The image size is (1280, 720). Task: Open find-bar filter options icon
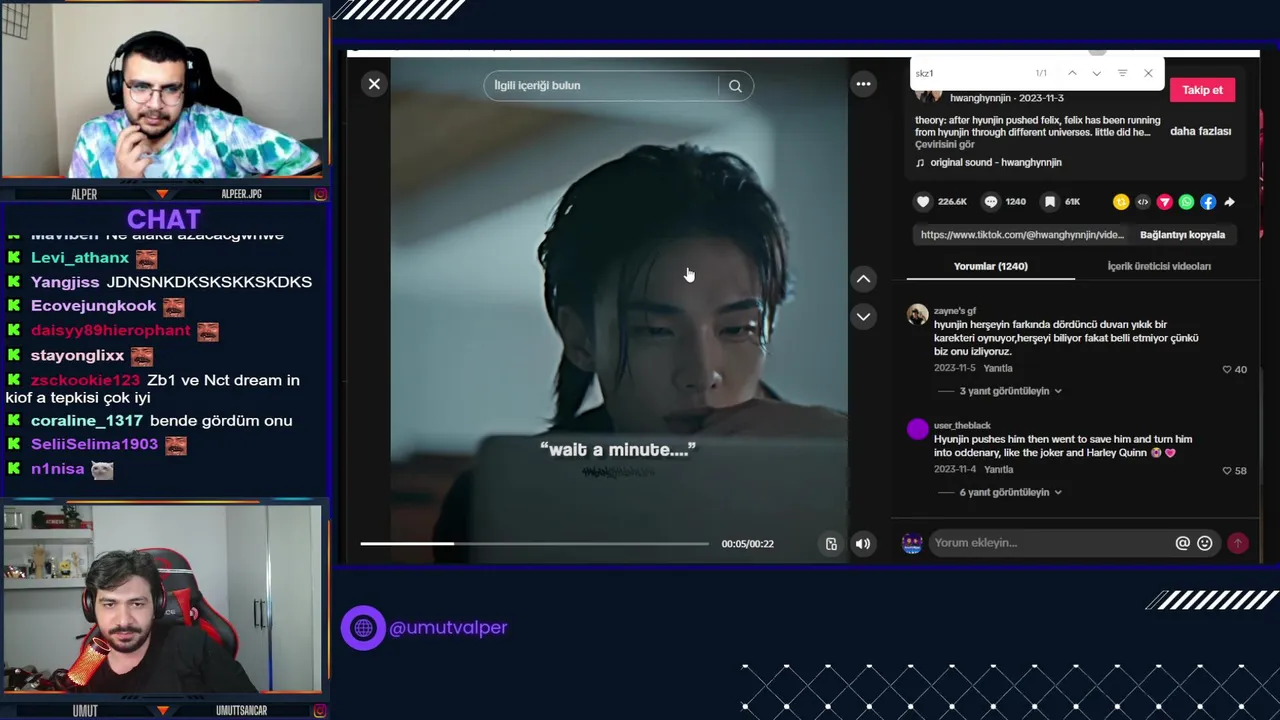click(x=1122, y=73)
